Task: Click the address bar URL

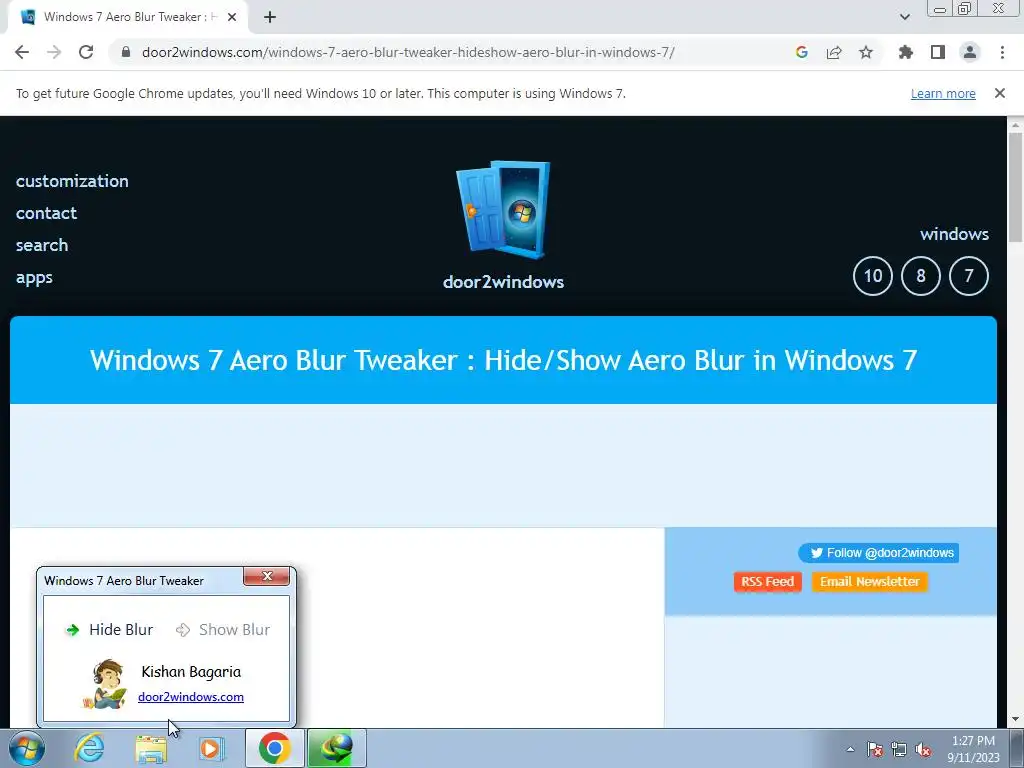Action: [x=408, y=52]
